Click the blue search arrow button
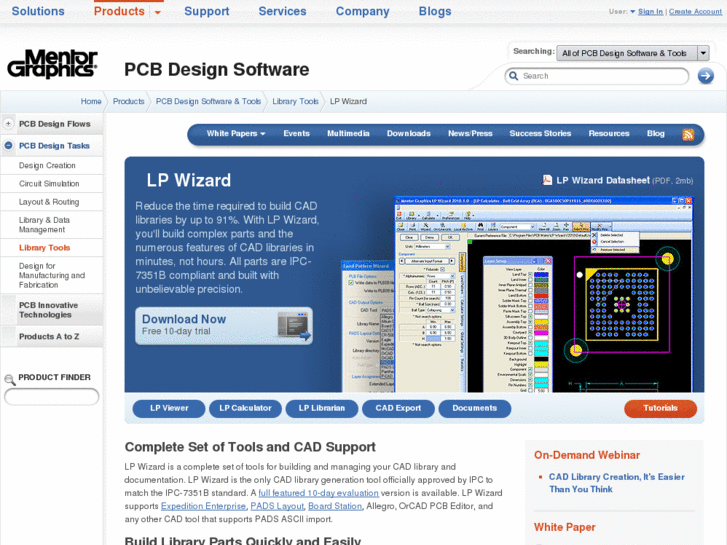 (706, 76)
